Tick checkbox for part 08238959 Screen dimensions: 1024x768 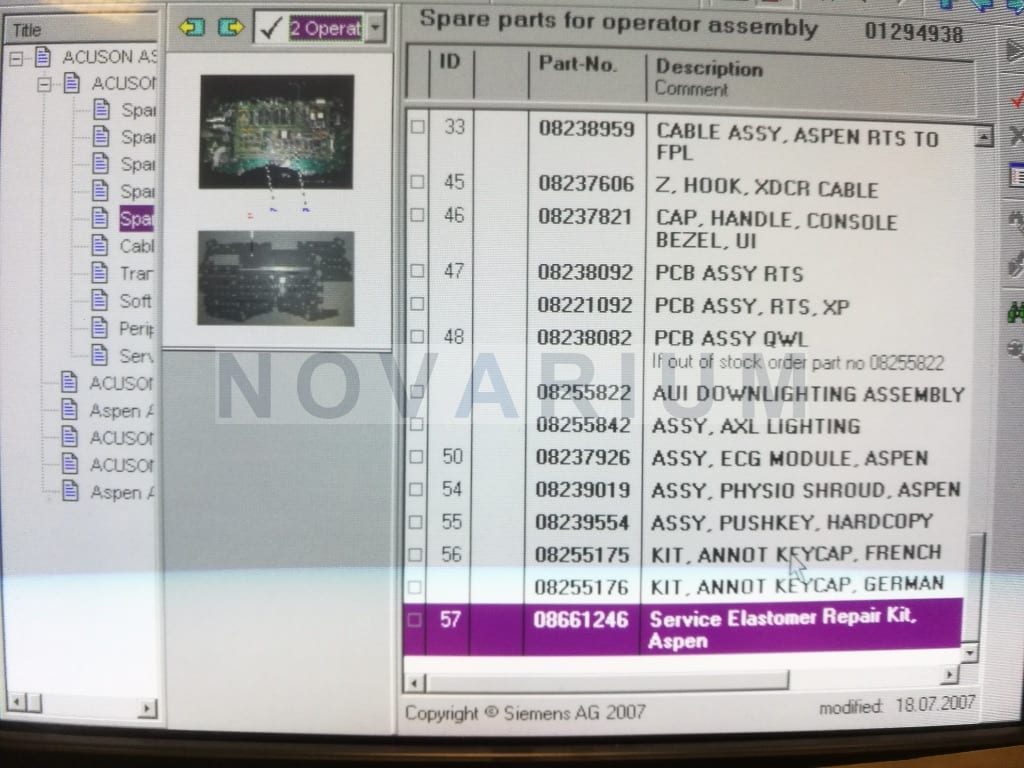[418, 127]
